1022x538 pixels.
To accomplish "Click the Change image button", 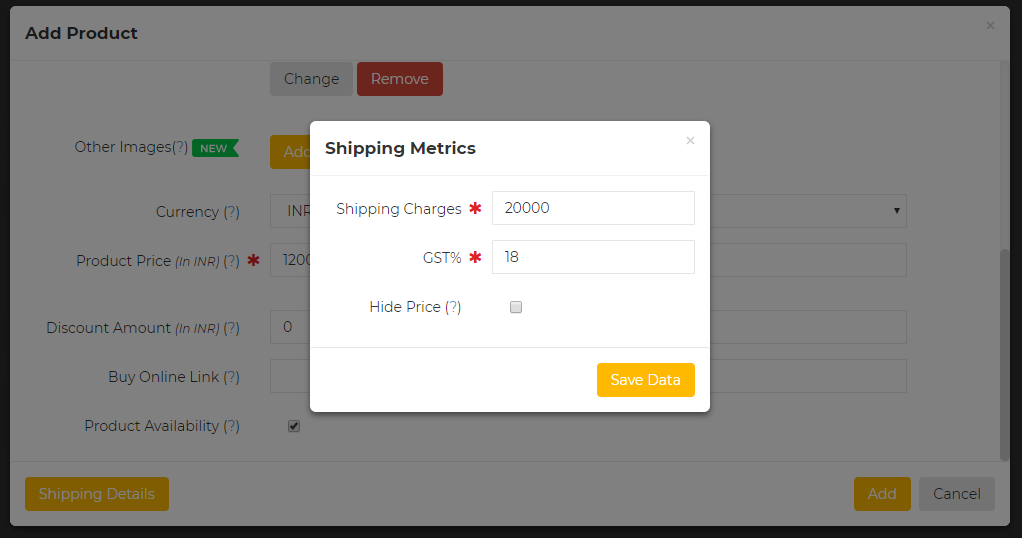I will (x=312, y=79).
